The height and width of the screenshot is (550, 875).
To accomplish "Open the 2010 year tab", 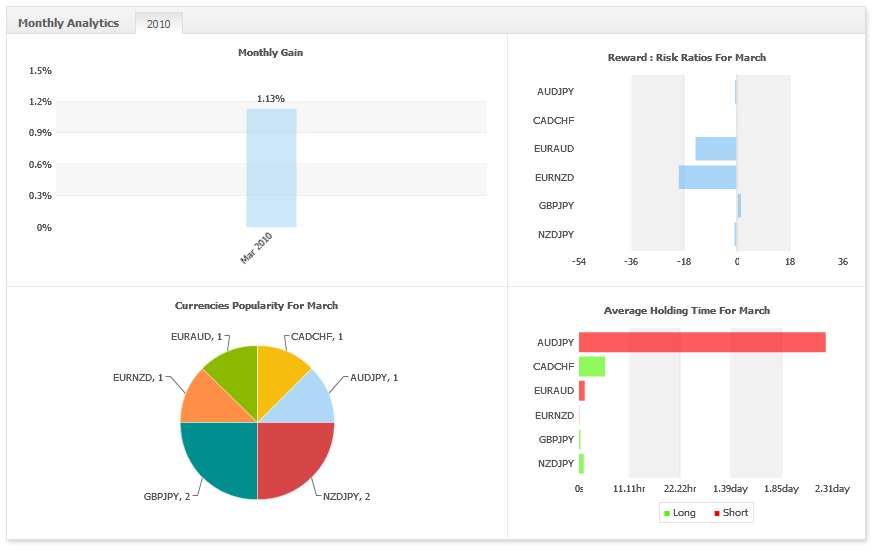I will 158,23.
